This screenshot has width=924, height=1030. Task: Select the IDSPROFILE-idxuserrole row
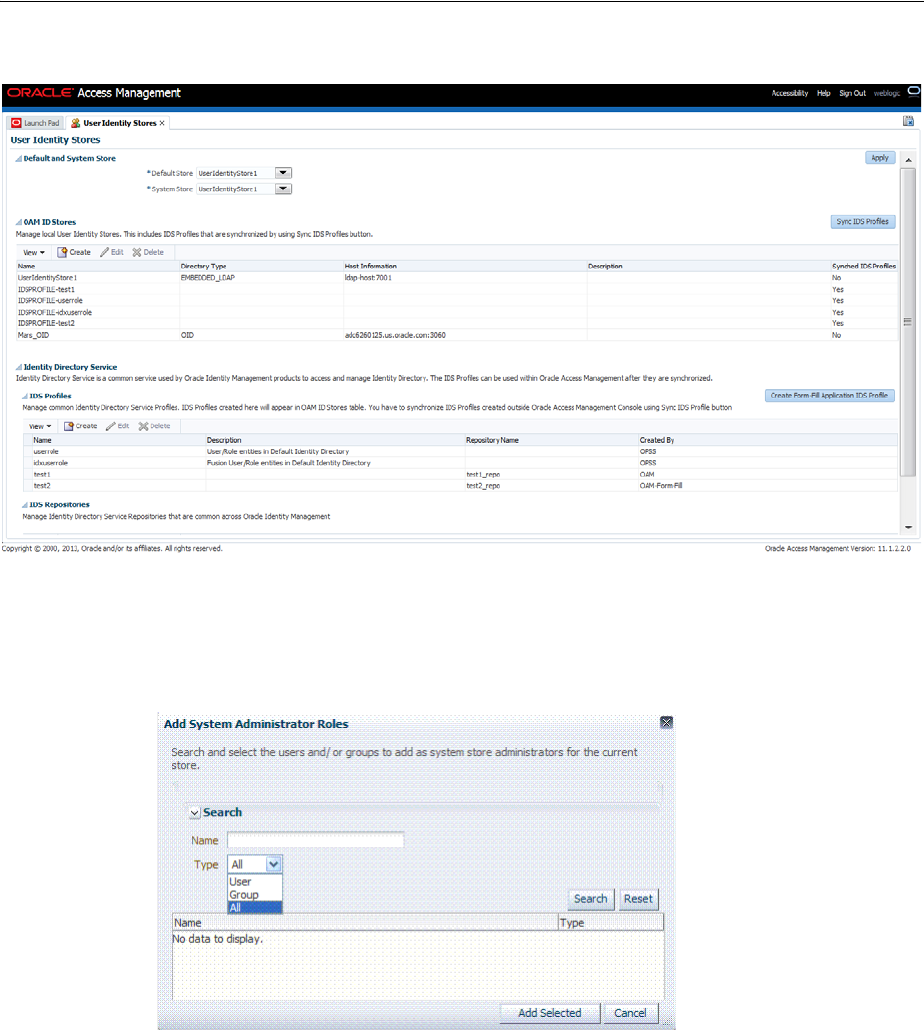(456, 313)
